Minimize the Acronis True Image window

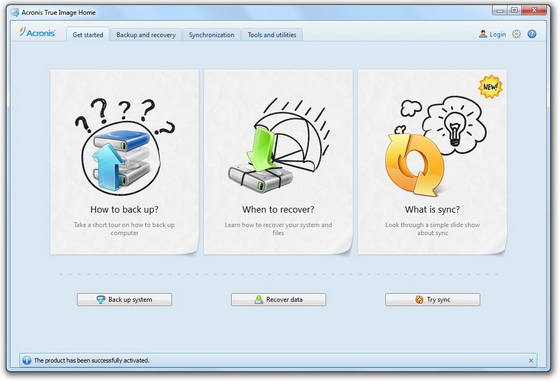click(x=500, y=10)
